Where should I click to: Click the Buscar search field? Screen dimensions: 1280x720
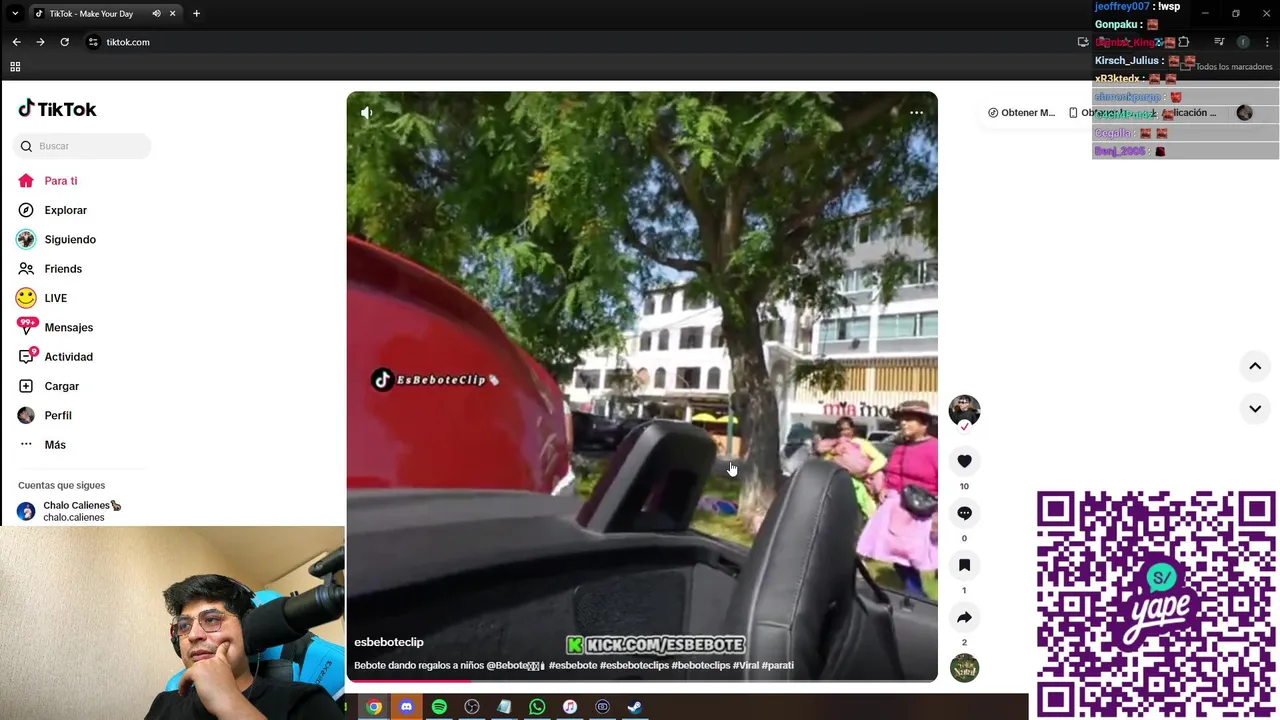82,146
